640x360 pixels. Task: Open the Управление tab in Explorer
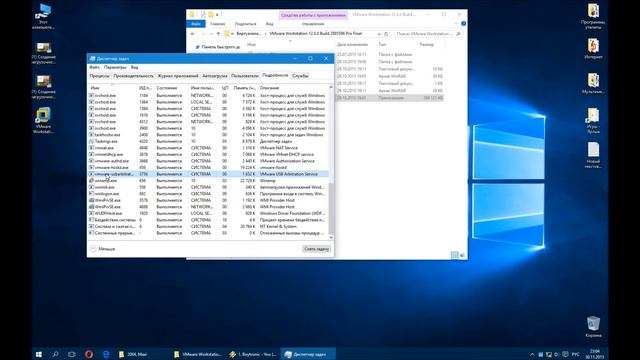coord(313,24)
